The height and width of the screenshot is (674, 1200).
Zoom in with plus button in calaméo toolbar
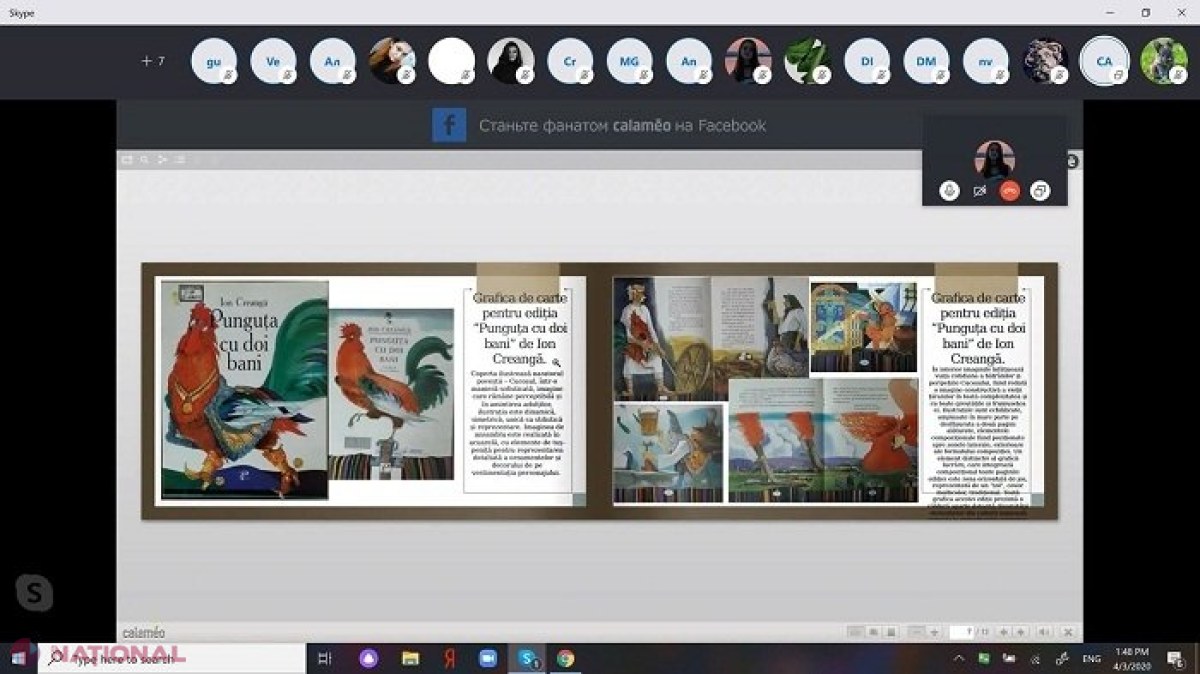934,632
